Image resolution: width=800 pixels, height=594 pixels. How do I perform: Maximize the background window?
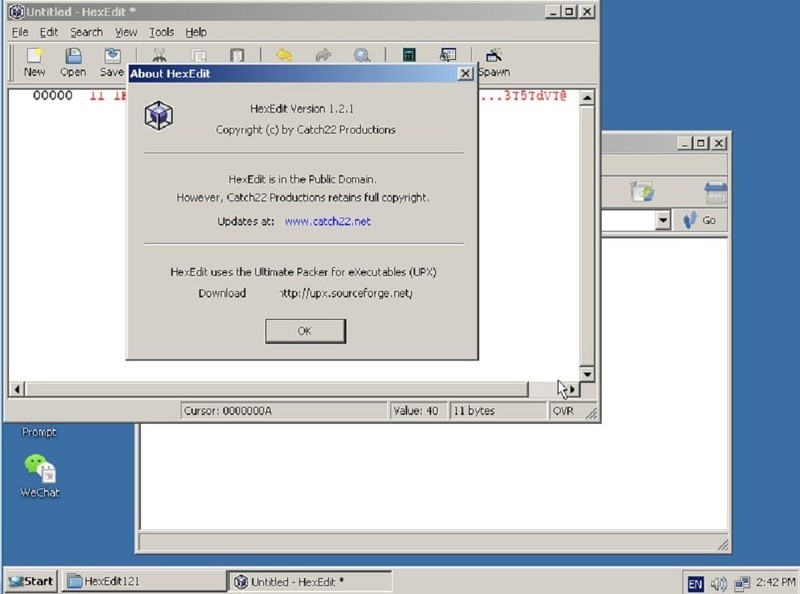(701, 143)
